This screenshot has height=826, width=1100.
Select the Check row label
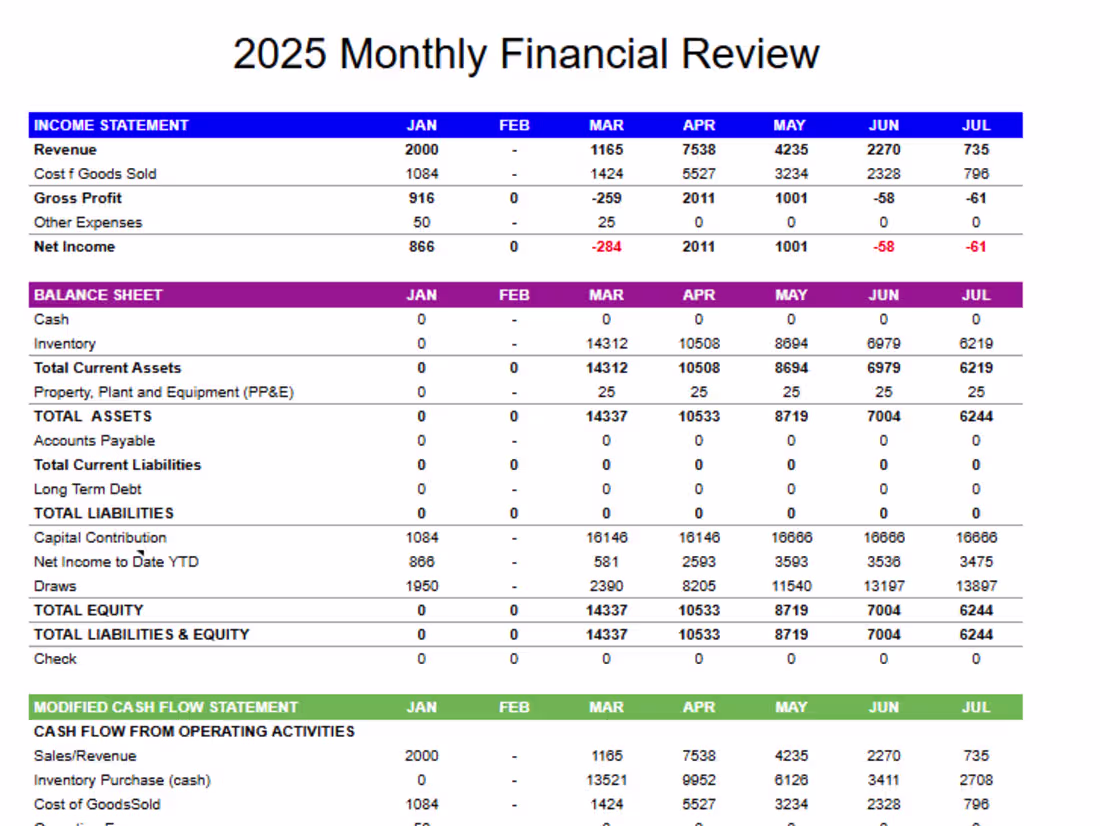pos(55,659)
